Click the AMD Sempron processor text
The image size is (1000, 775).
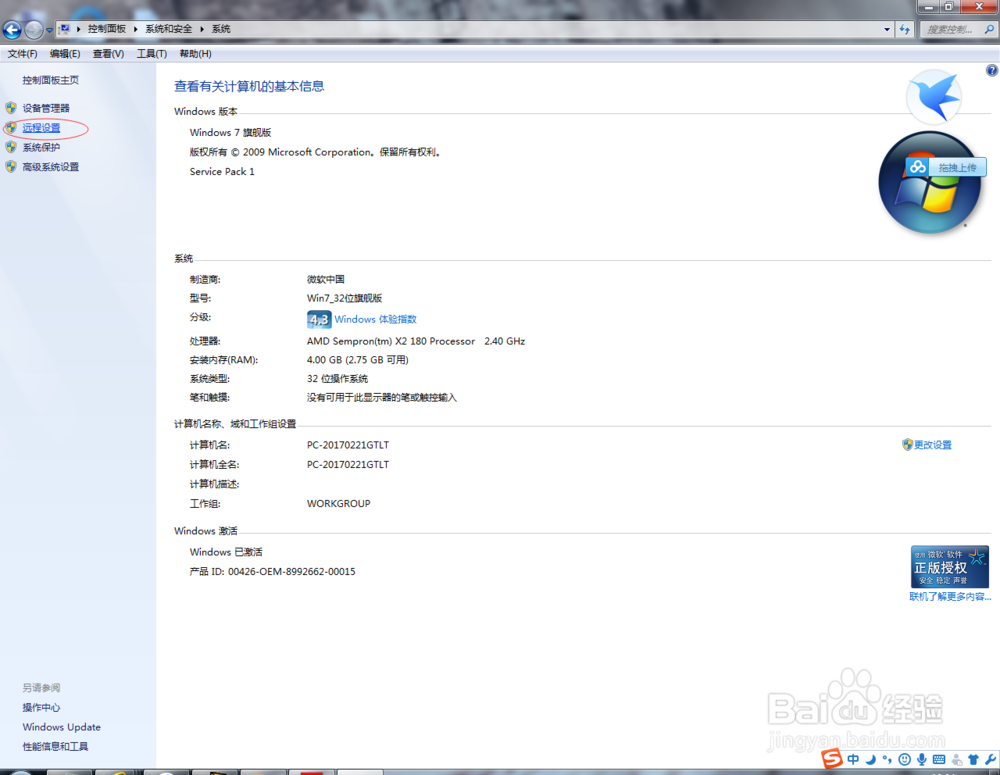[416, 341]
